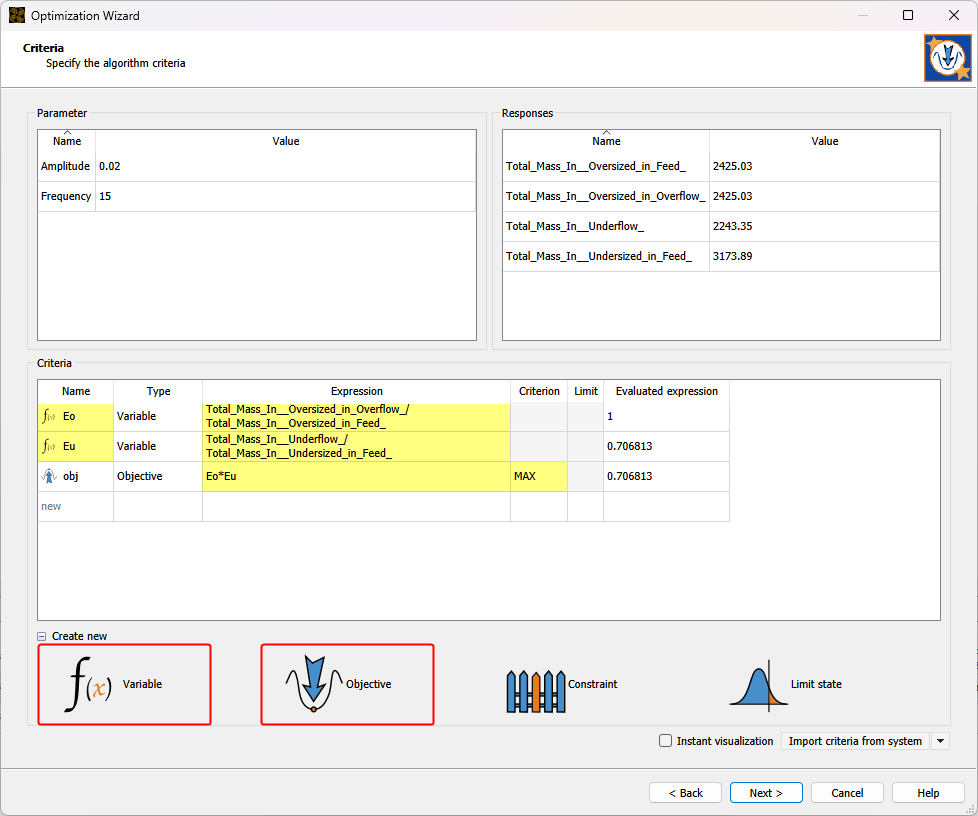Click the Criterion column header
Viewport: 978px width, 816px height.
click(x=539, y=391)
